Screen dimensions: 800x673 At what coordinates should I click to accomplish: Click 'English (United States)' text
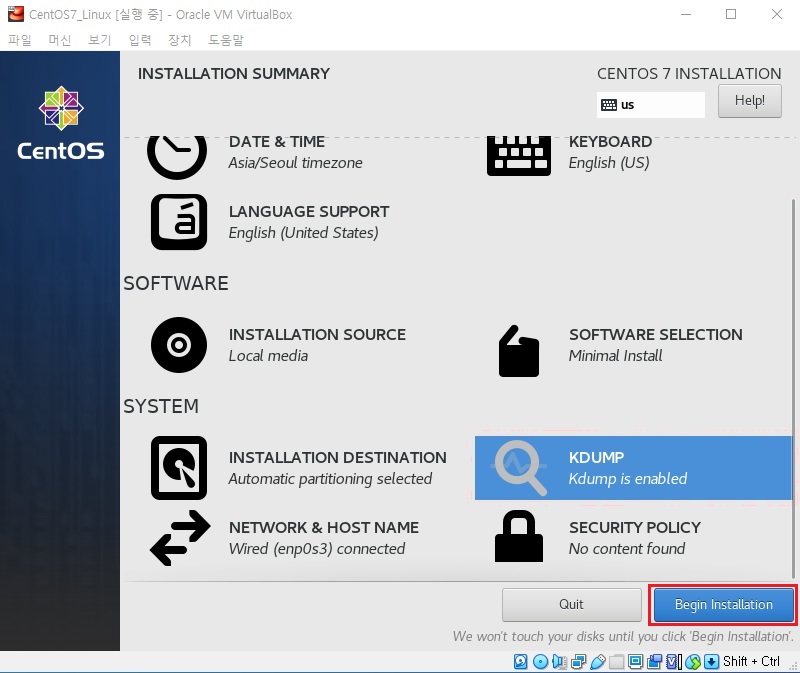click(303, 233)
